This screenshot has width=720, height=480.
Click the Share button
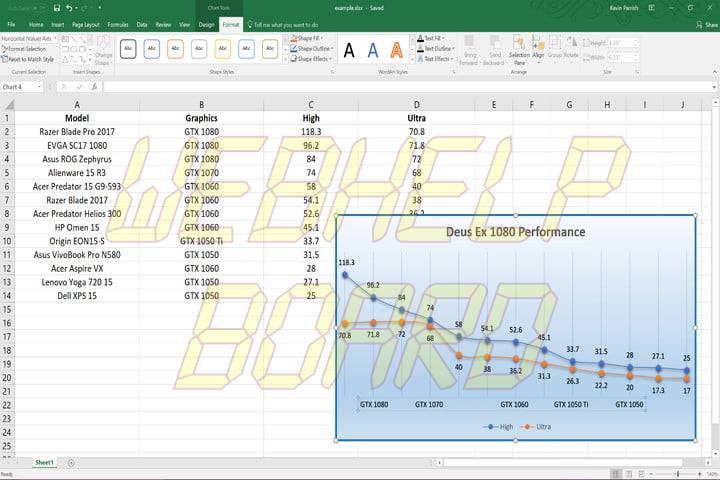(x=707, y=24)
